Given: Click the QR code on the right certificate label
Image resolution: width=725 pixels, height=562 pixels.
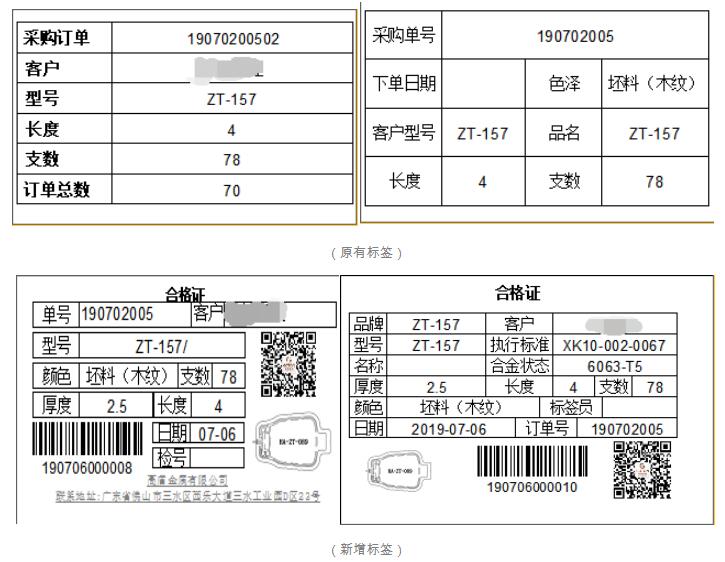Looking at the screenshot, I should (641, 469).
